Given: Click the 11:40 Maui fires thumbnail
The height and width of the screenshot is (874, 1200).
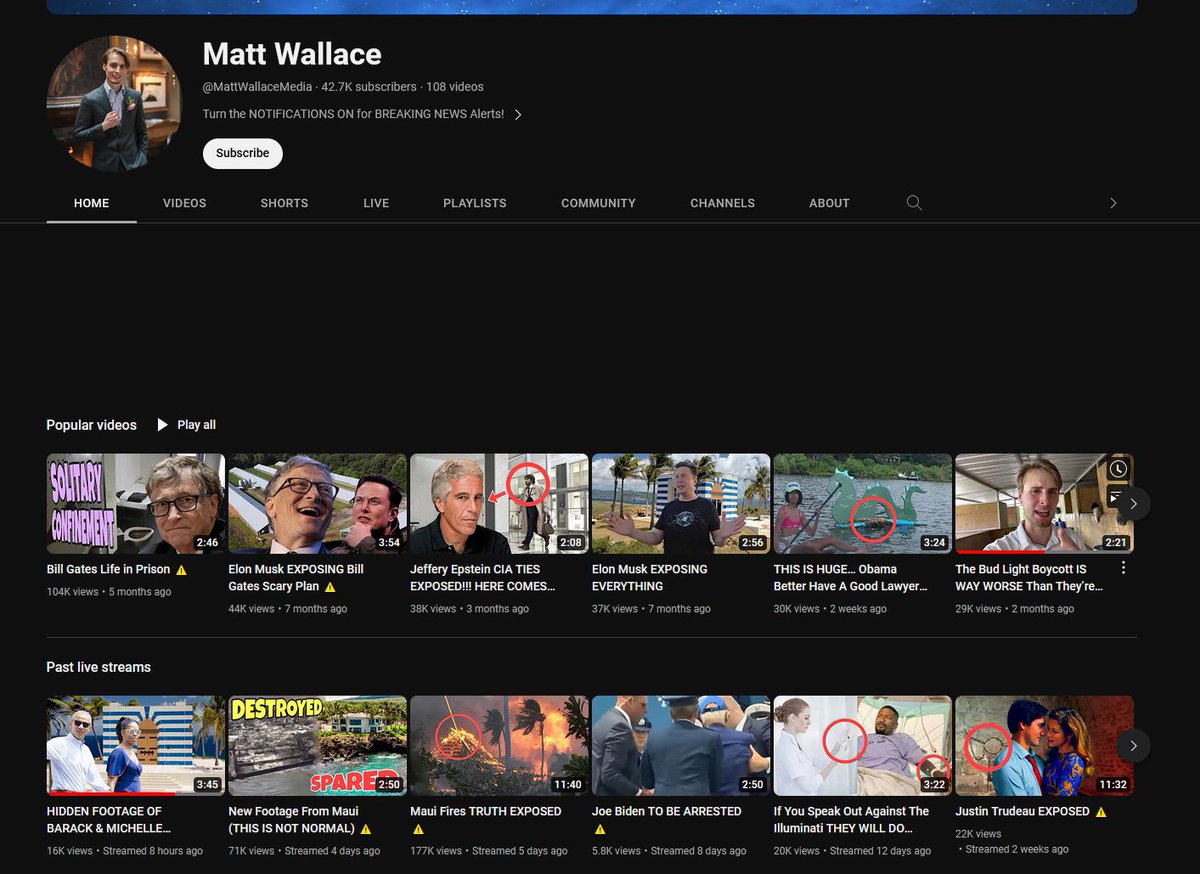Looking at the screenshot, I should [x=499, y=746].
